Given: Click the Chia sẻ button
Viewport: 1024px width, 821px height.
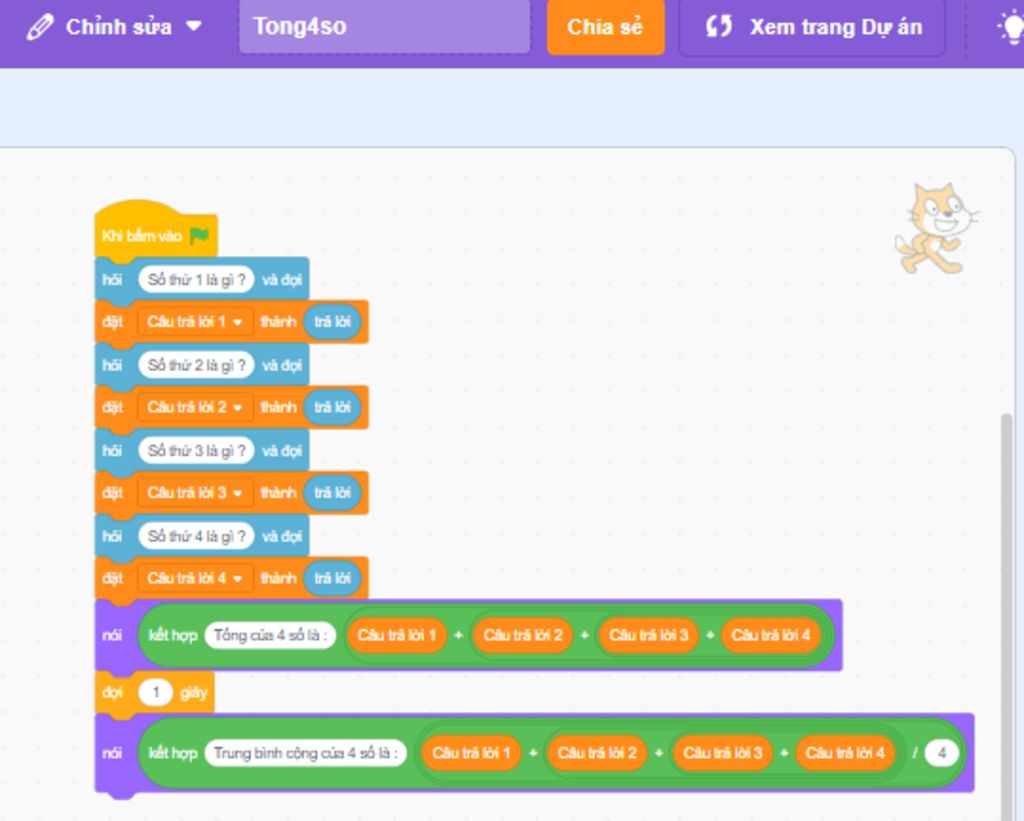Looking at the screenshot, I should (605, 27).
